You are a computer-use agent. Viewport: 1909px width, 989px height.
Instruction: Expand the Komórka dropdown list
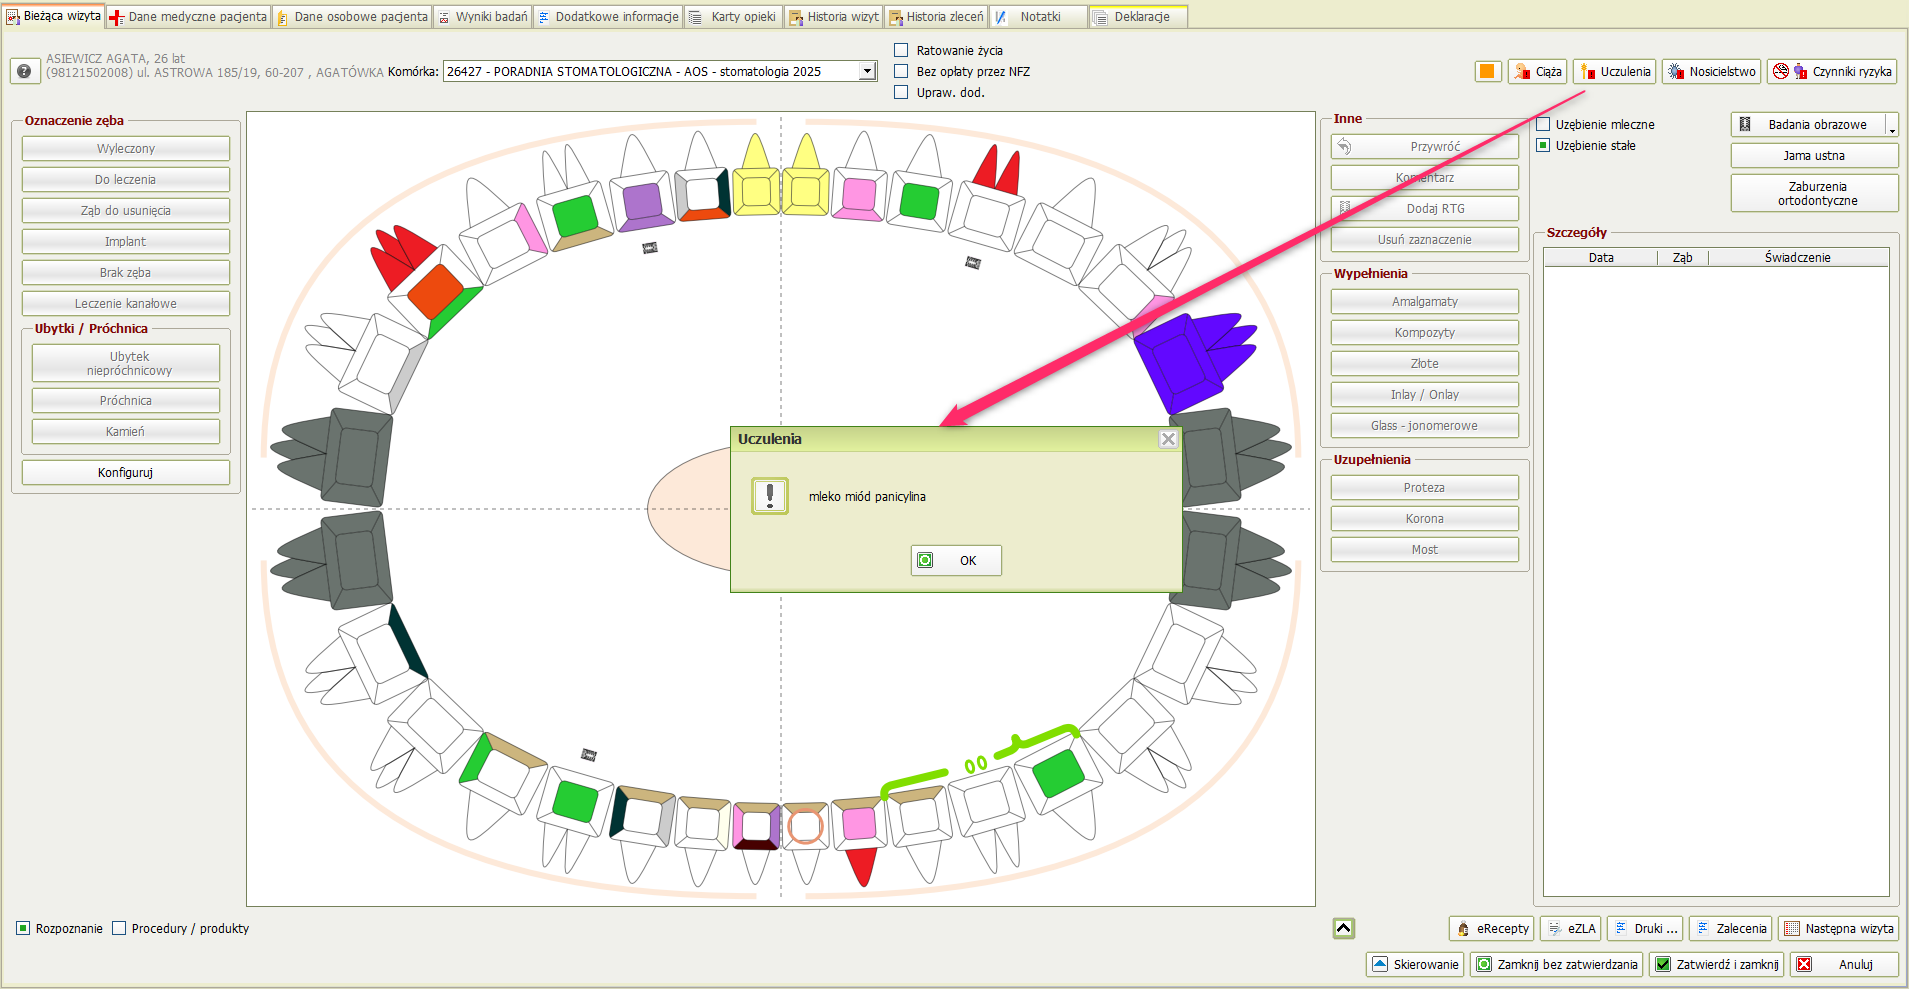click(867, 71)
